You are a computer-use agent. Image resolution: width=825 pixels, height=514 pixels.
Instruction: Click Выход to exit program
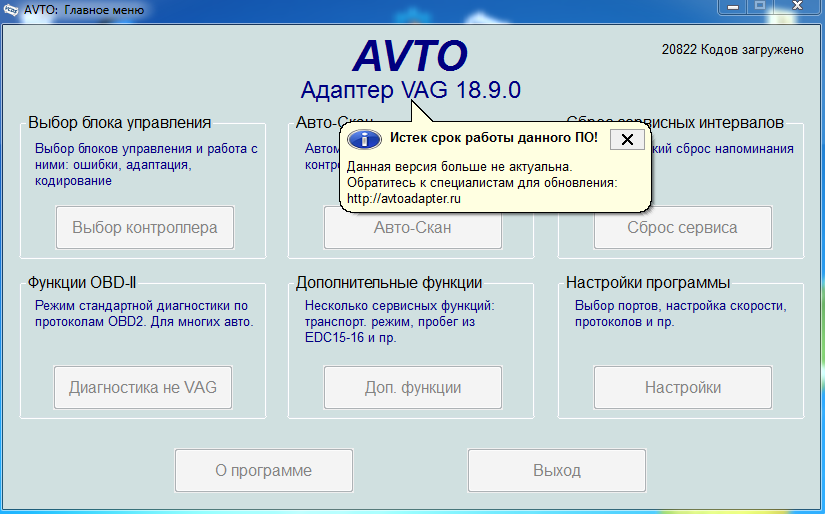click(x=557, y=470)
